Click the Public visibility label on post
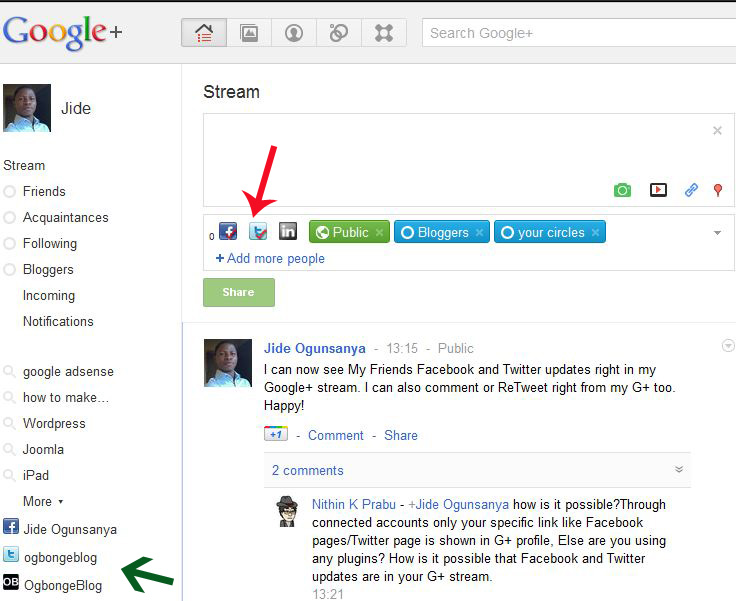Viewport: 736px width, 601px height. [x=455, y=348]
